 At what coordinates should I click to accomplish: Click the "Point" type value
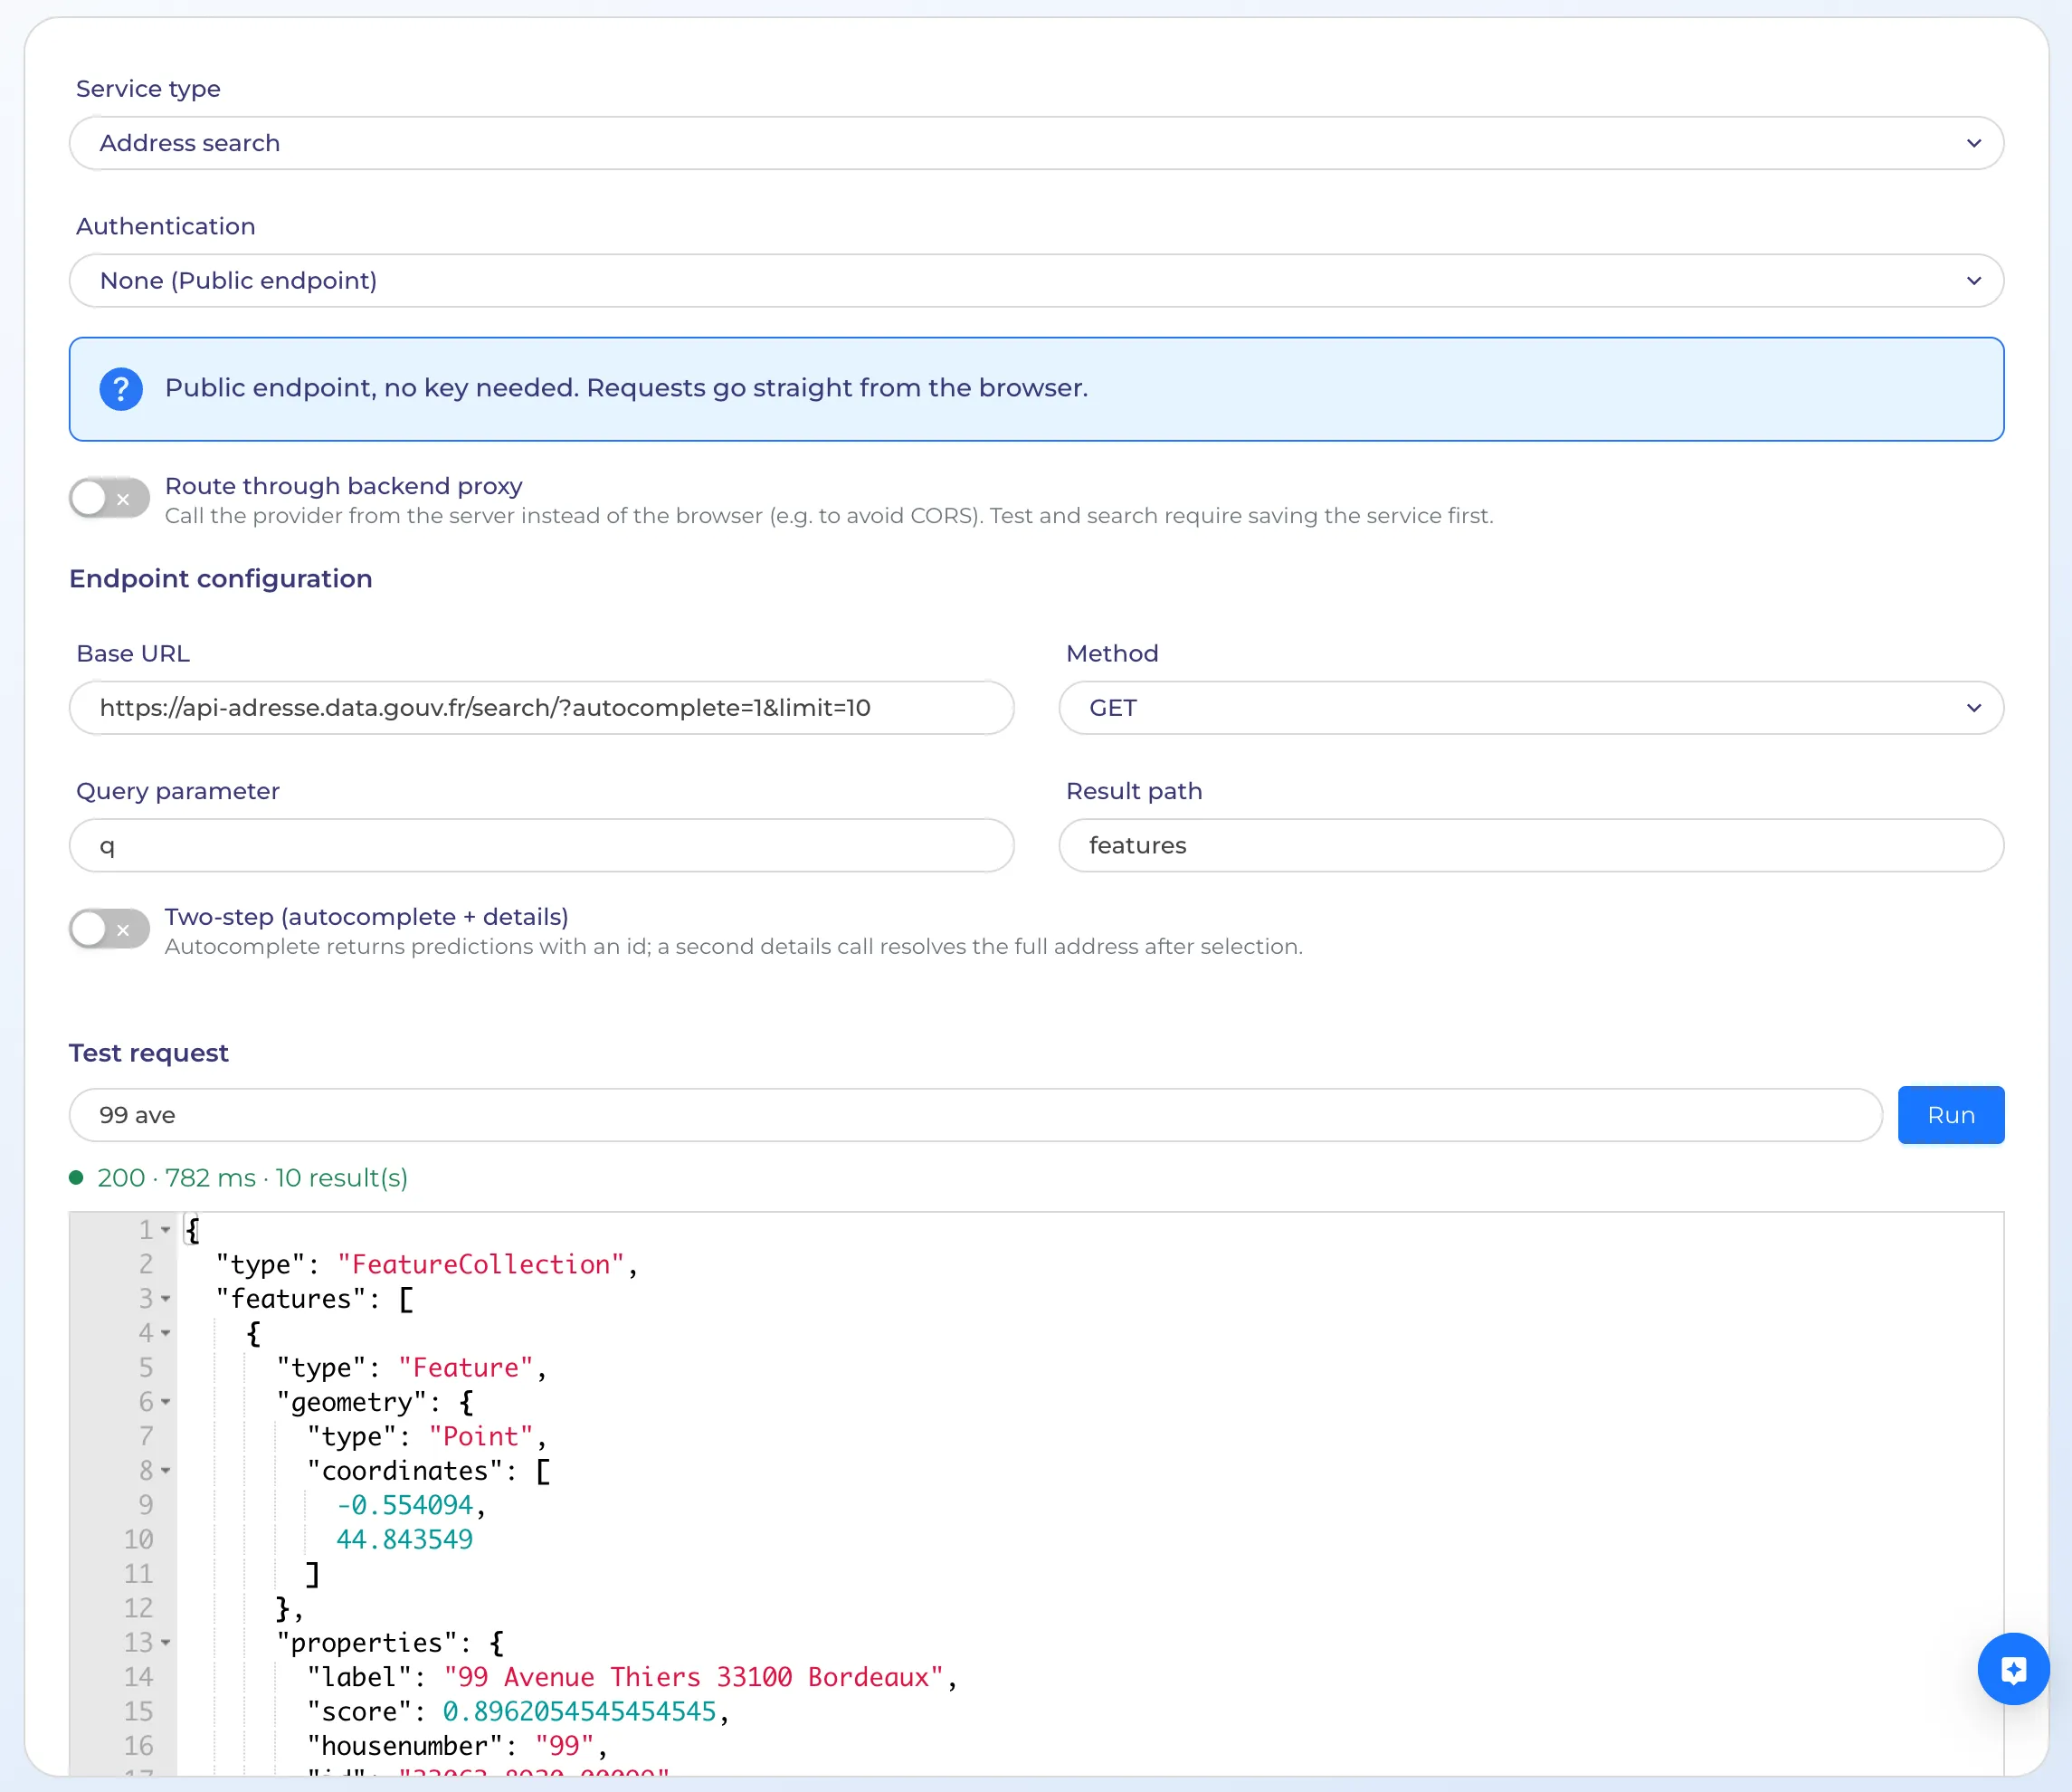tap(481, 1437)
